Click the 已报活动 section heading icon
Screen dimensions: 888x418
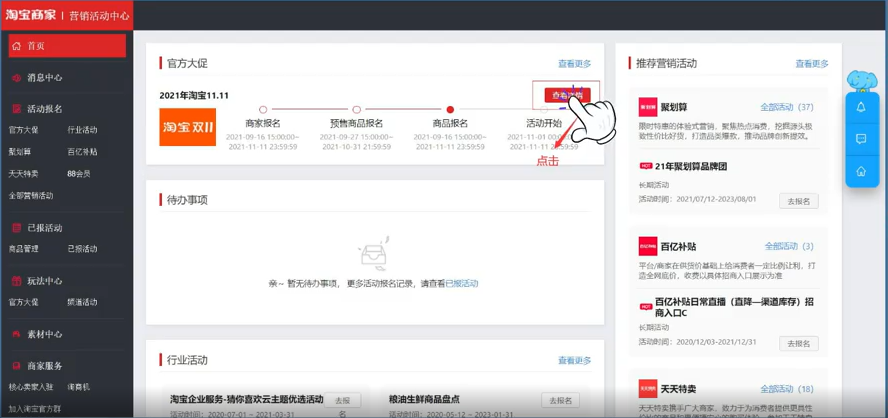(16, 228)
